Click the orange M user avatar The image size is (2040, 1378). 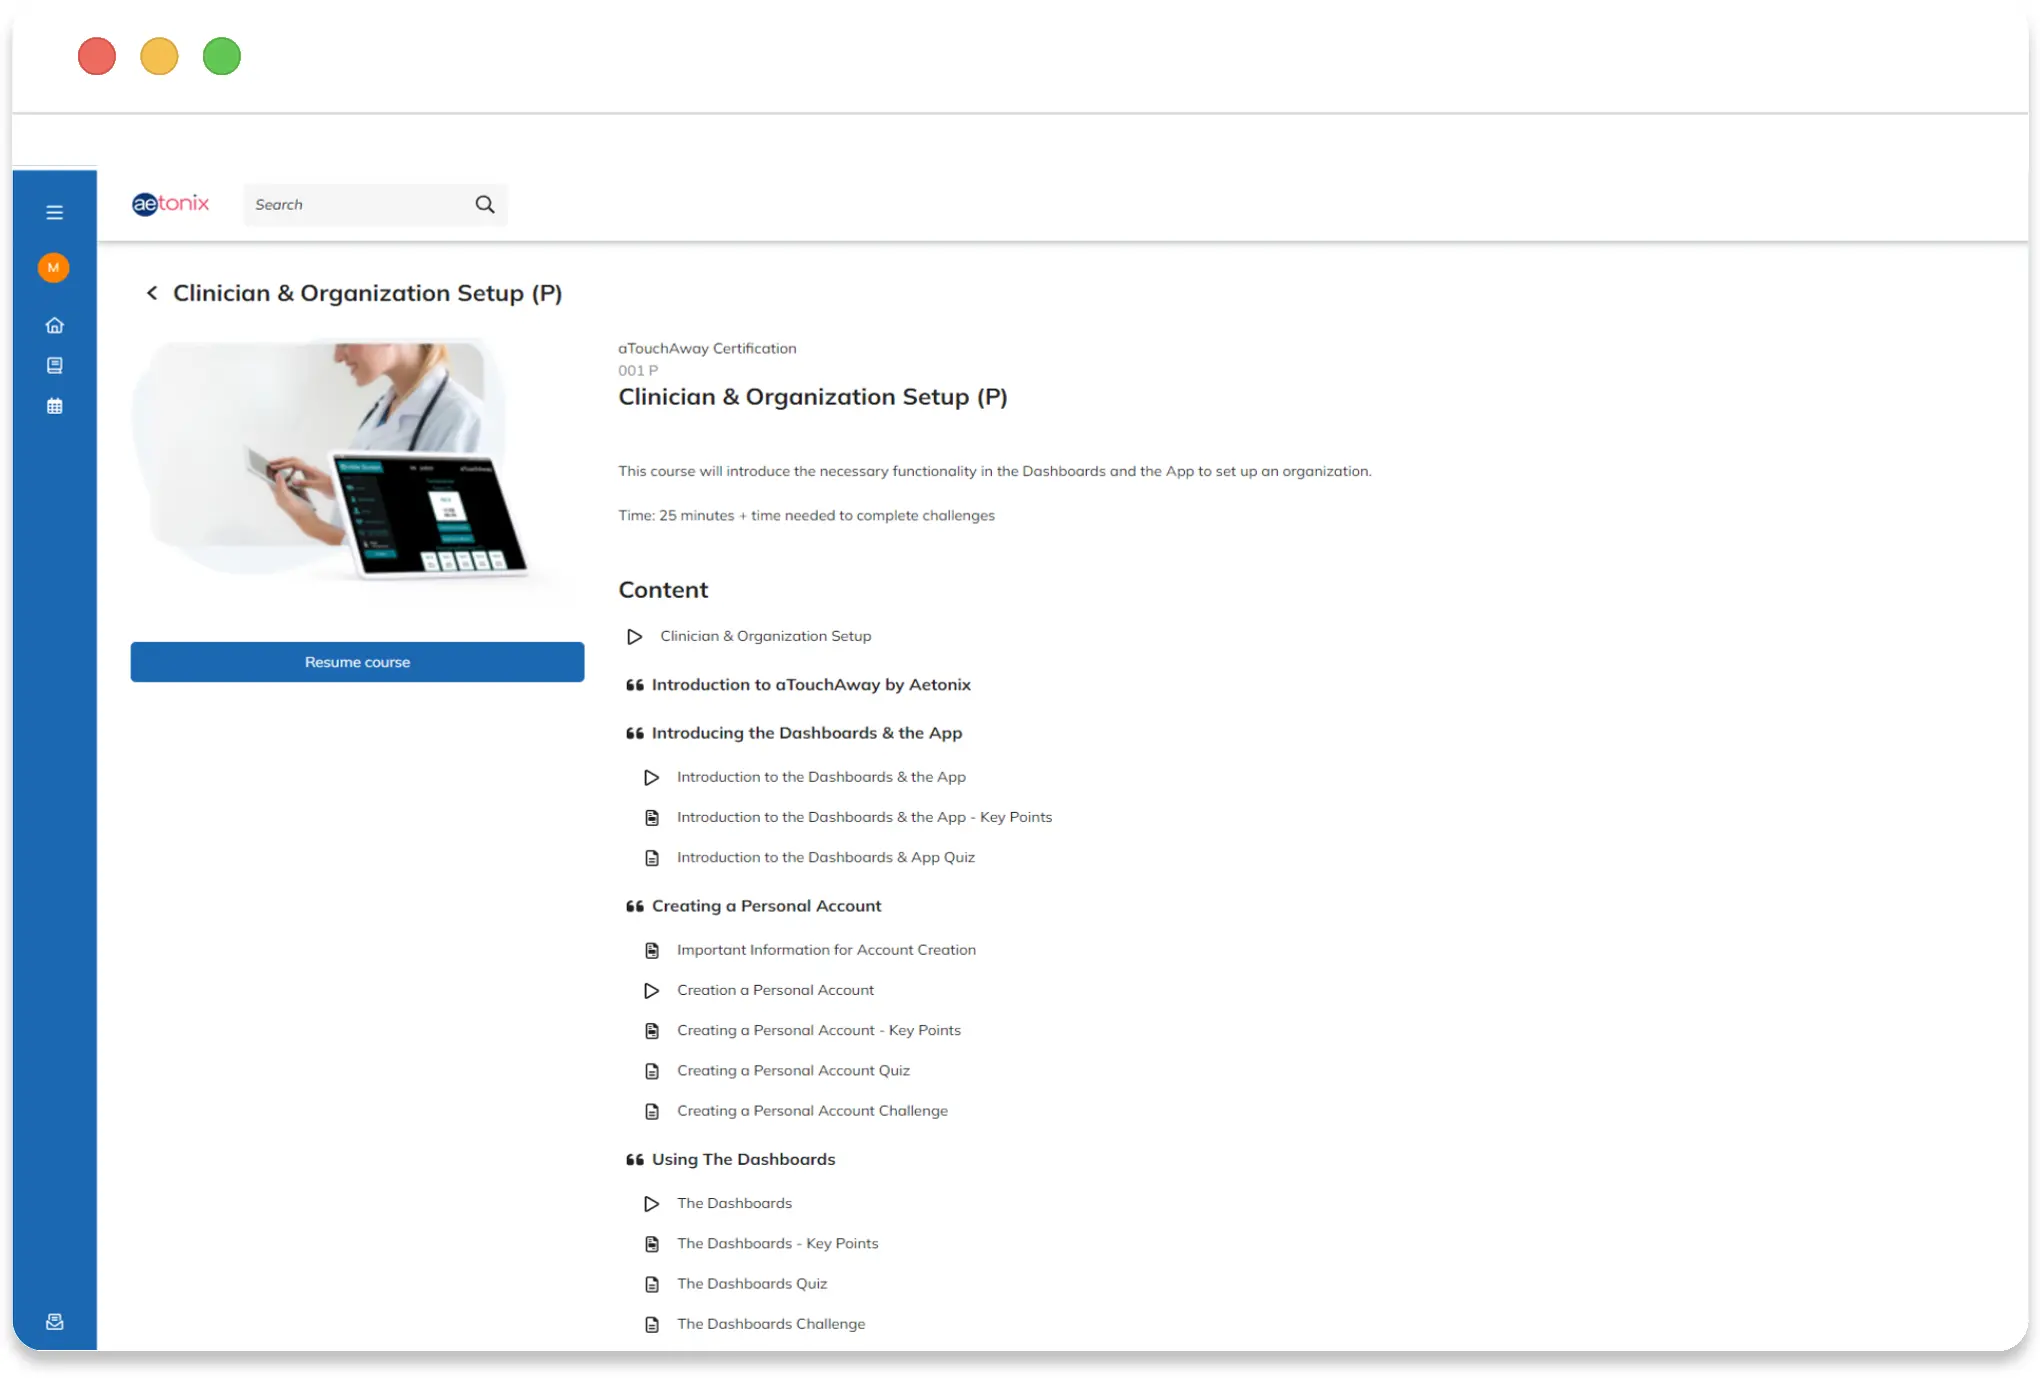point(54,267)
